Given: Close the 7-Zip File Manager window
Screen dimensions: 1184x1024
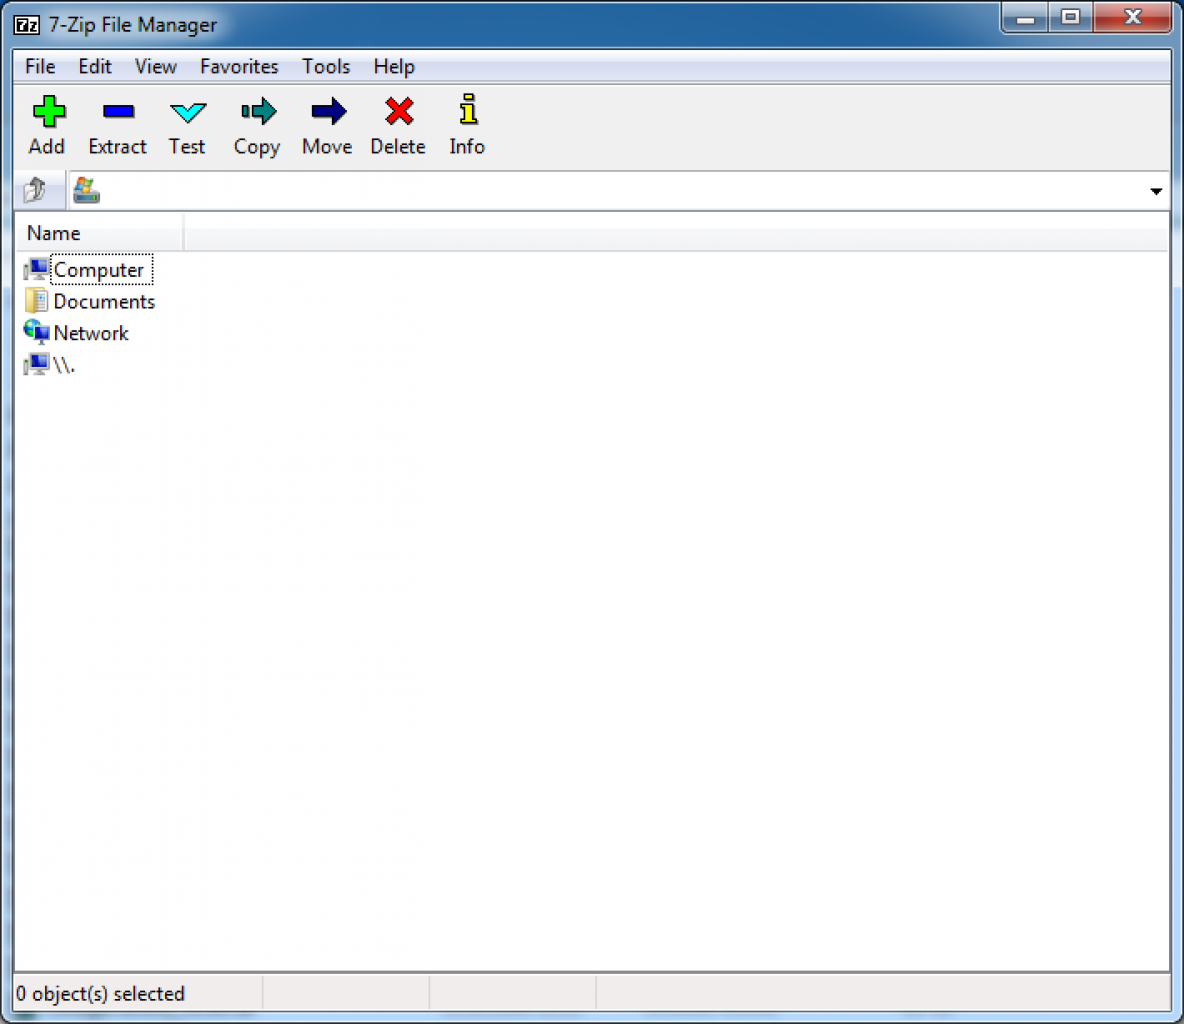Looking at the screenshot, I should point(1131,18).
